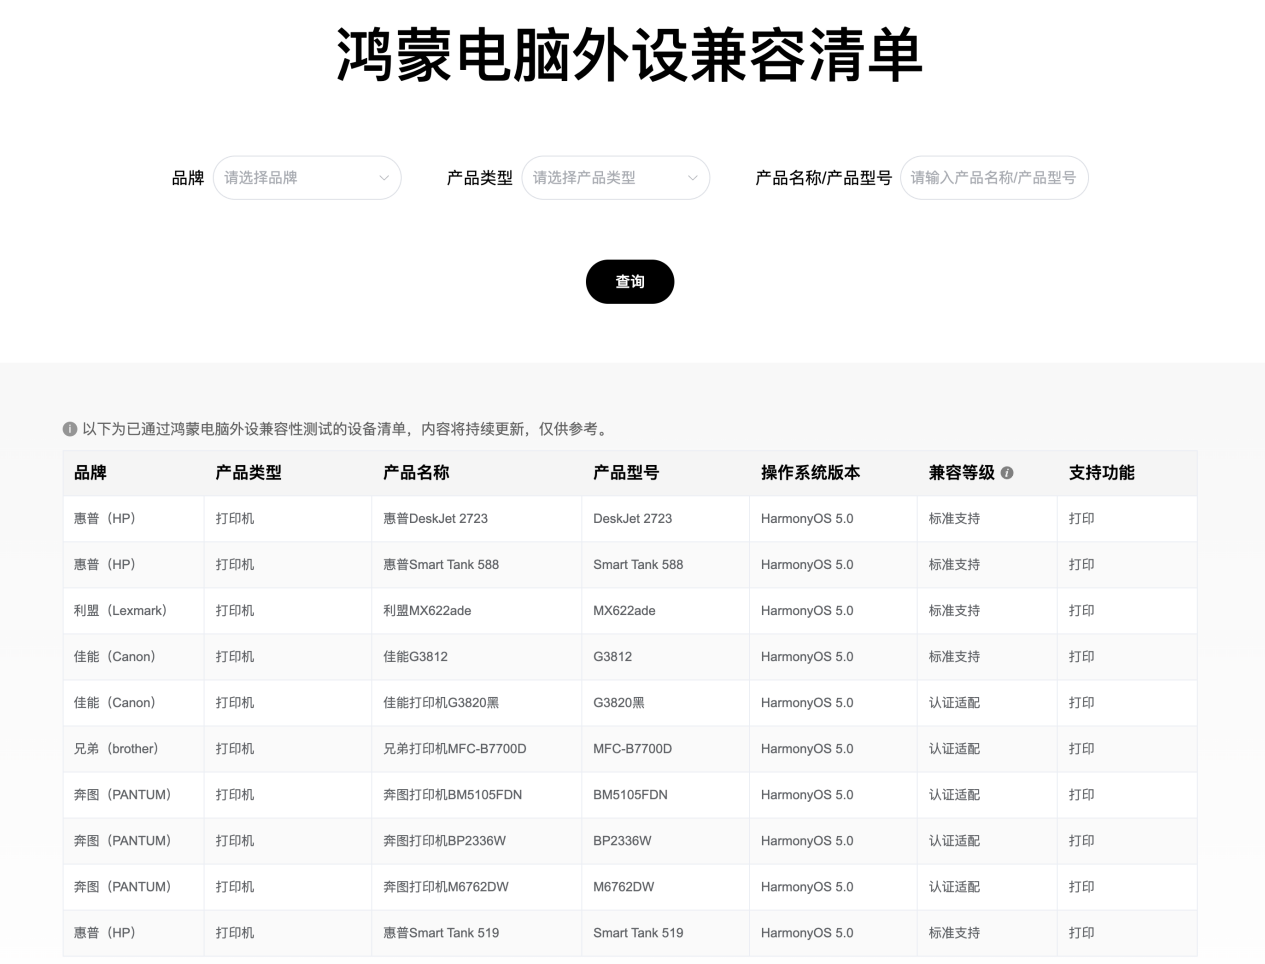Select the 奔图打印机BM5105FDN row
The height and width of the screenshot is (964, 1265).
452,795
